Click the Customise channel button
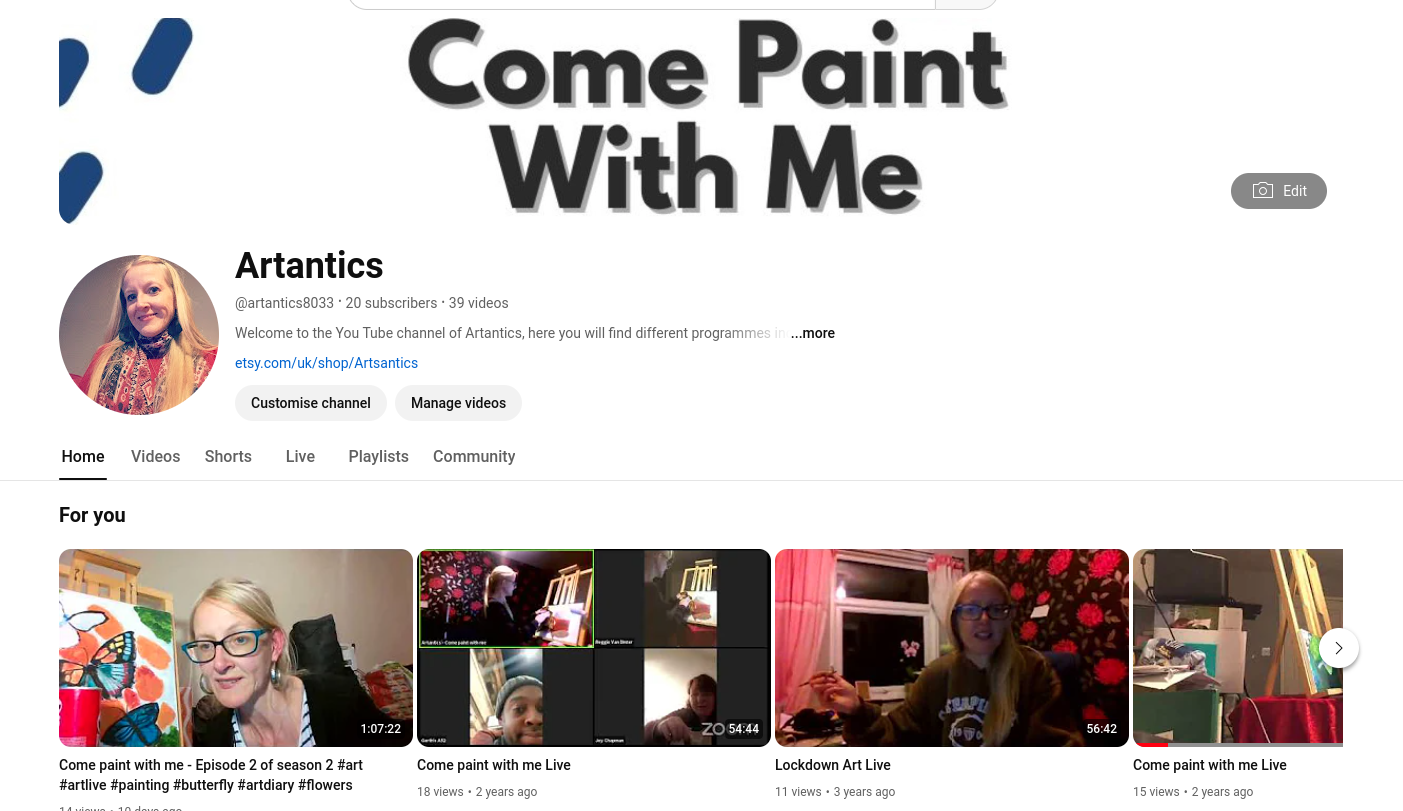The width and height of the screenshot is (1403, 811). (x=311, y=403)
